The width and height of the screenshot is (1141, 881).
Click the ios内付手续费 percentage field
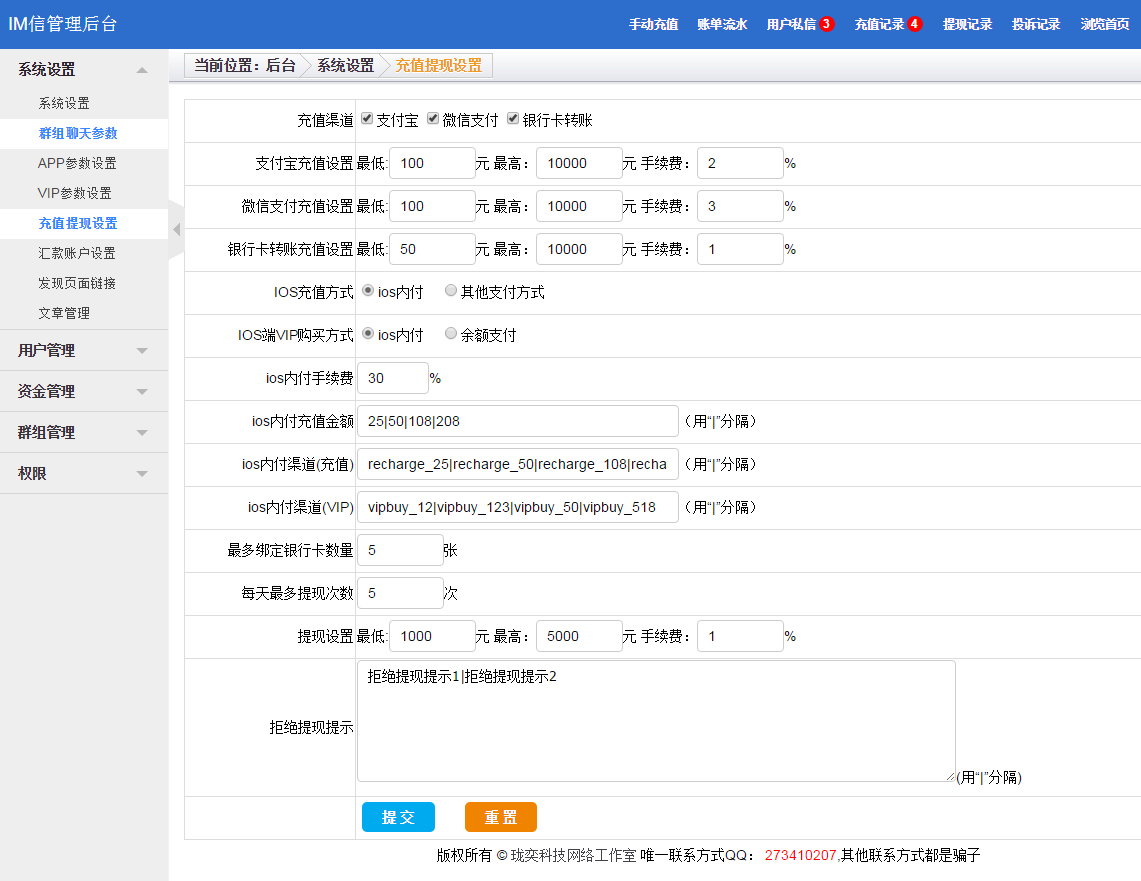tap(392, 378)
